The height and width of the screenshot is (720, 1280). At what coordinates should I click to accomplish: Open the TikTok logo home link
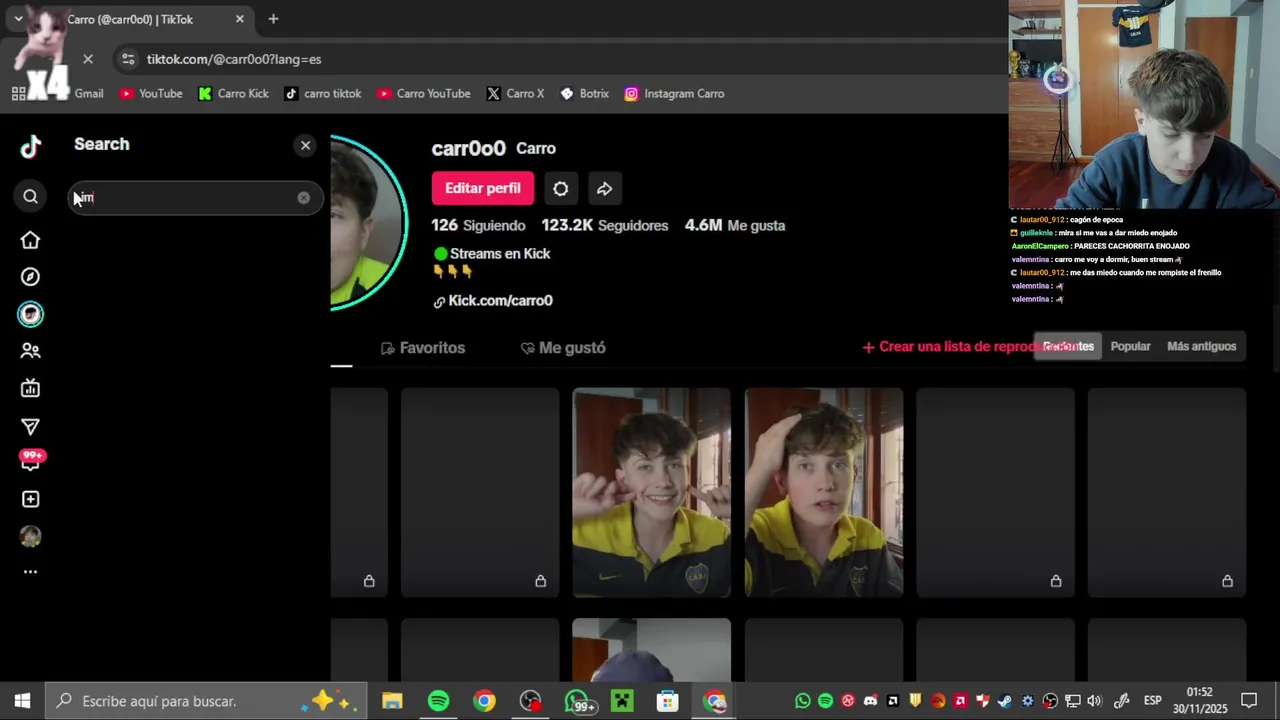(31, 147)
